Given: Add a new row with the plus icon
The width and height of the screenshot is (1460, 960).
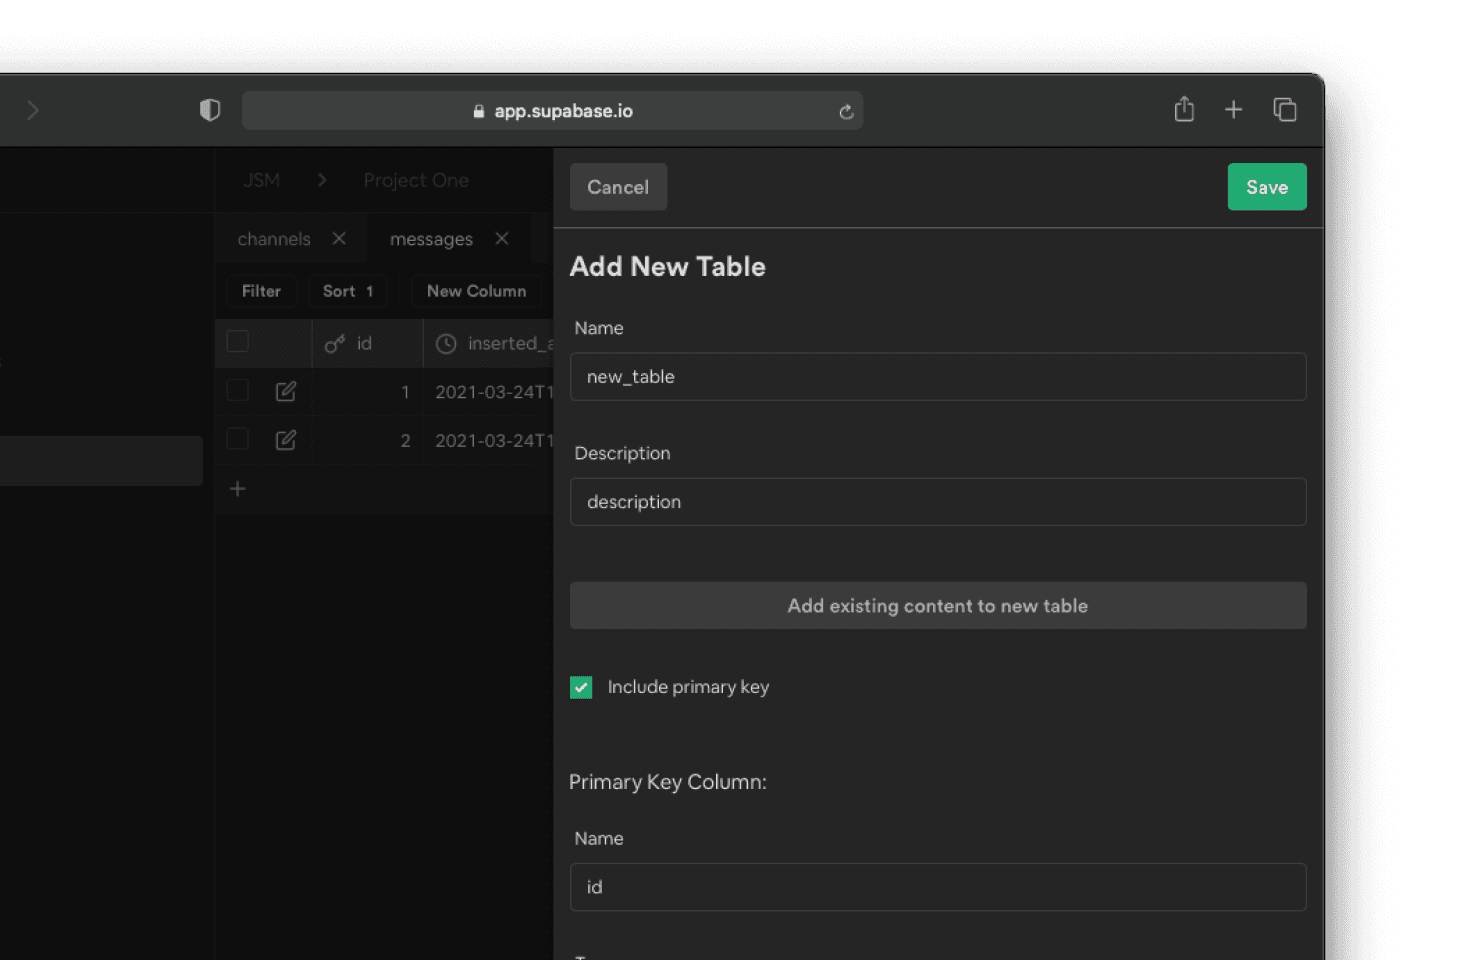Looking at the screenshot, I should tap(238, 489).
